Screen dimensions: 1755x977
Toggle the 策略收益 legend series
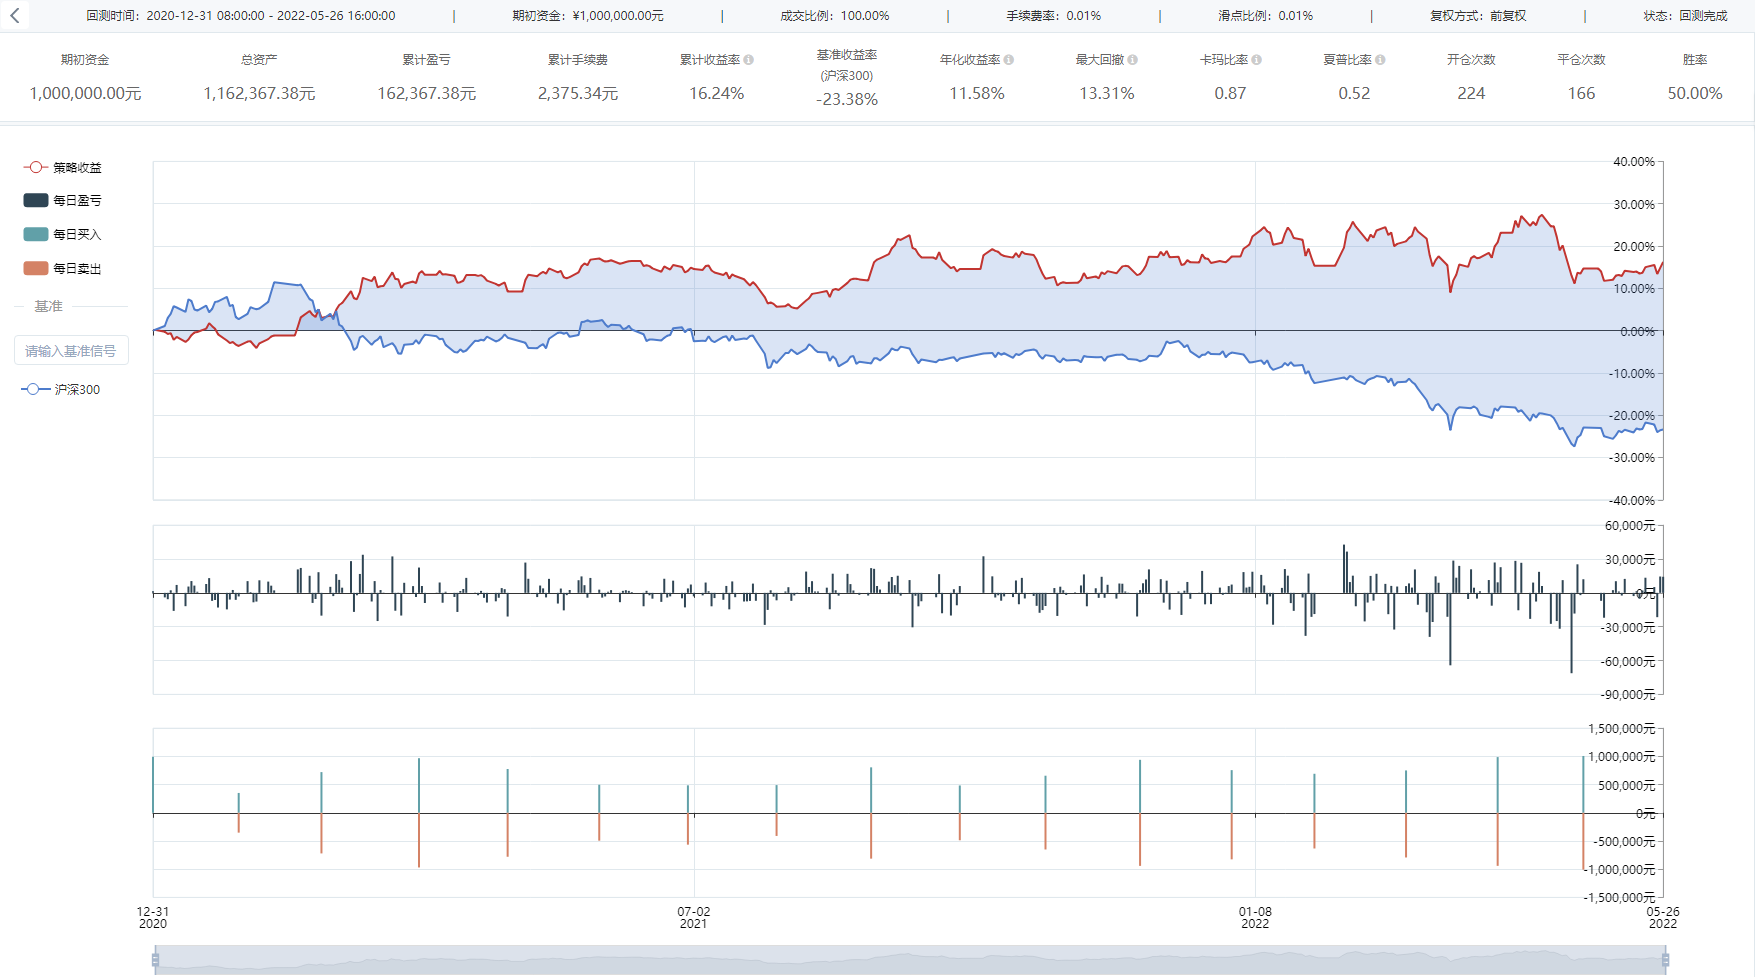[x=63, y=167]
